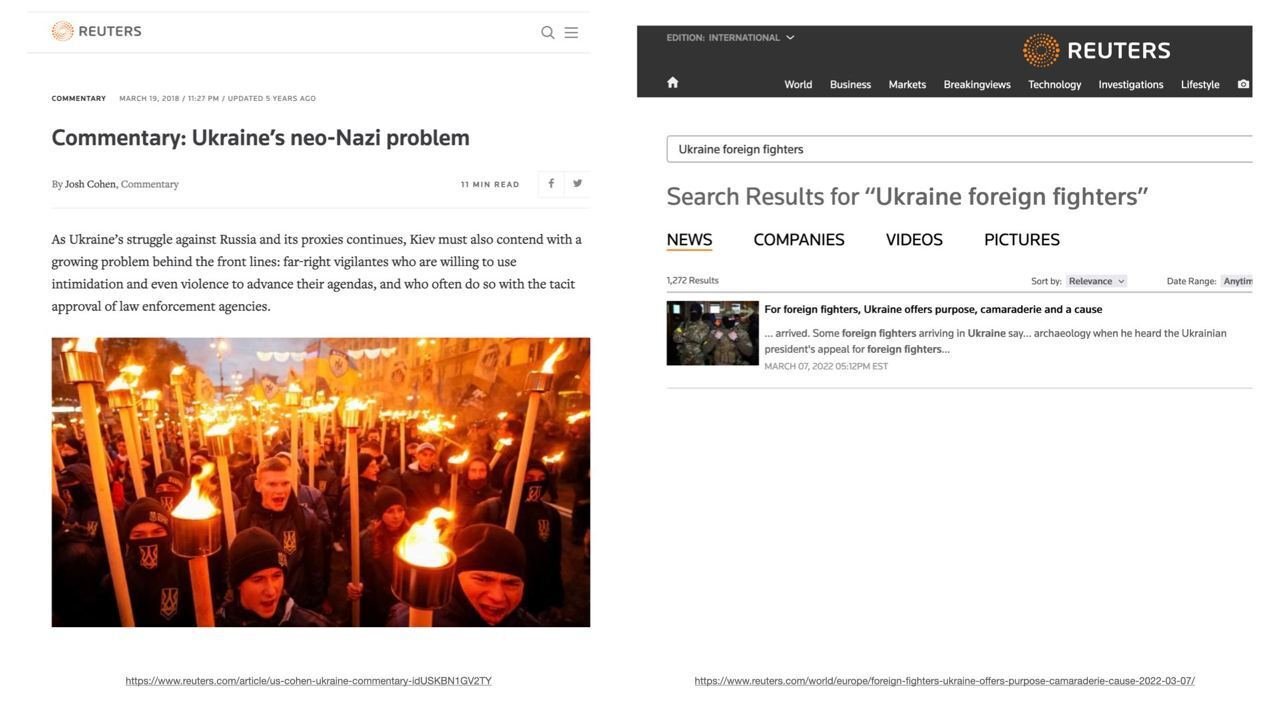The image size is (1280, 720).
Task: Open the Date Range dropdown
Action: tap(1236, 281)
